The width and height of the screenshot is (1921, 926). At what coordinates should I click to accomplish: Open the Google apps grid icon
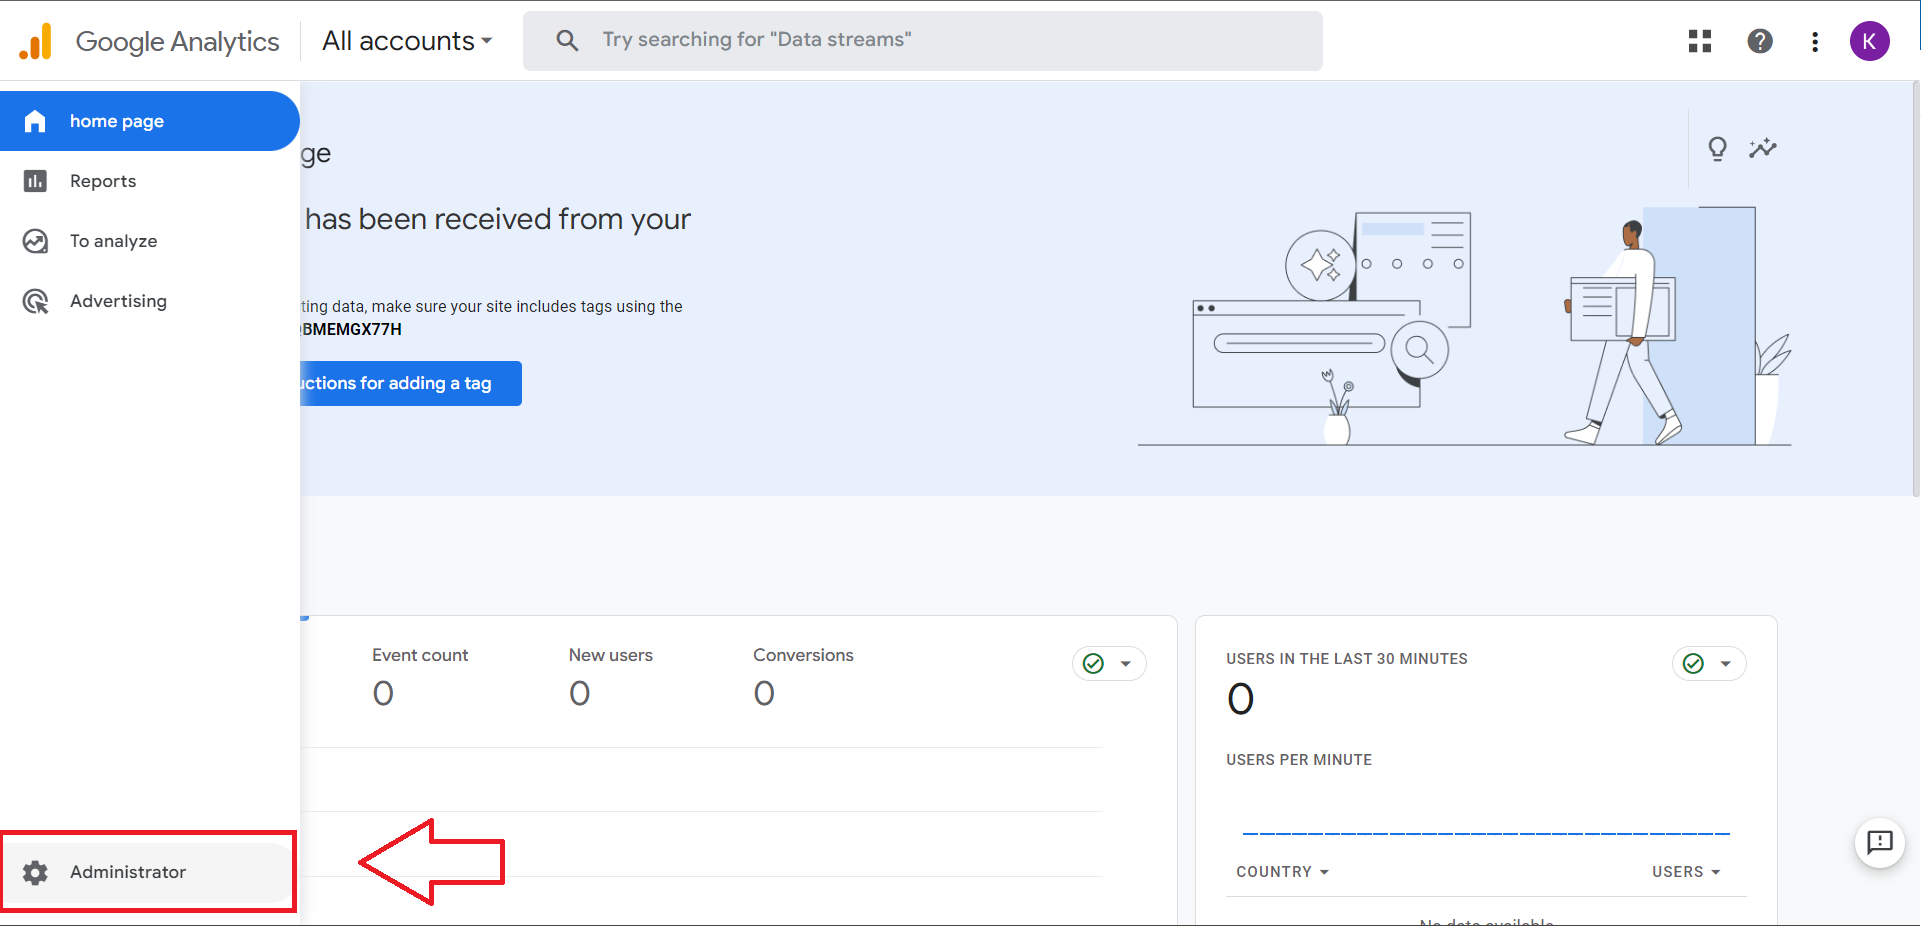click(1699, 41)
